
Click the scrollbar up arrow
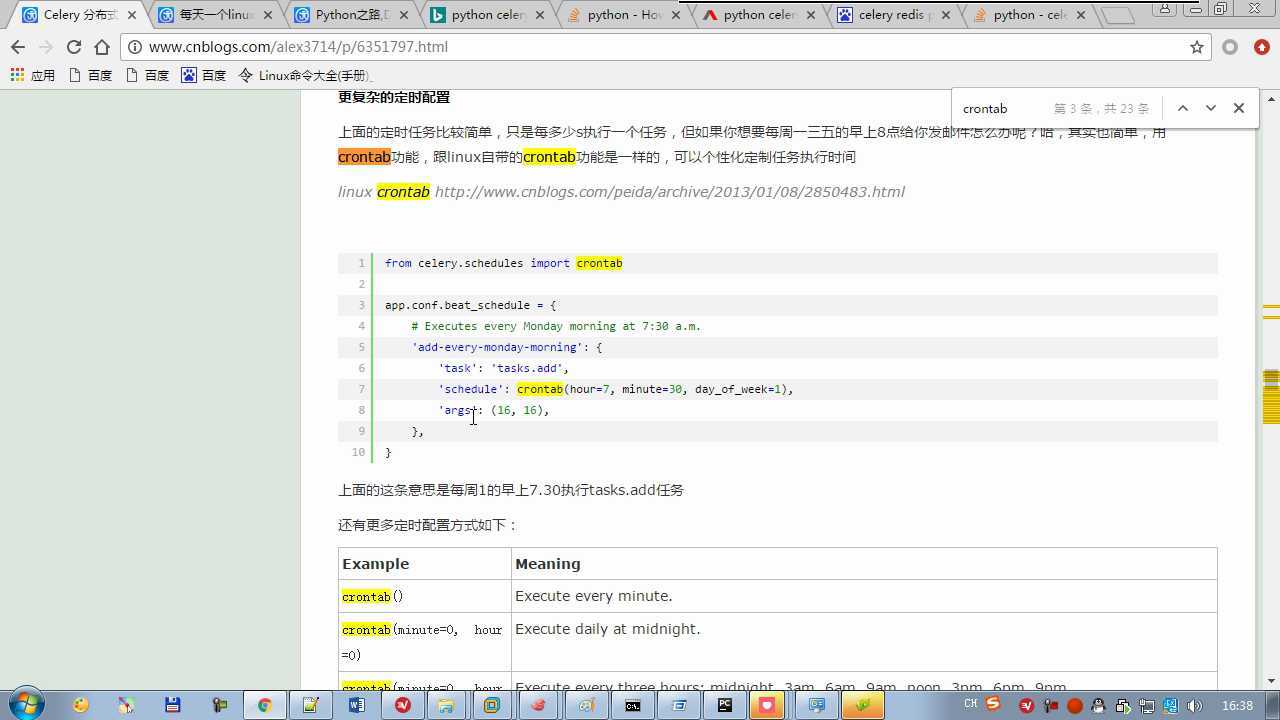(x=1271, y=99)
